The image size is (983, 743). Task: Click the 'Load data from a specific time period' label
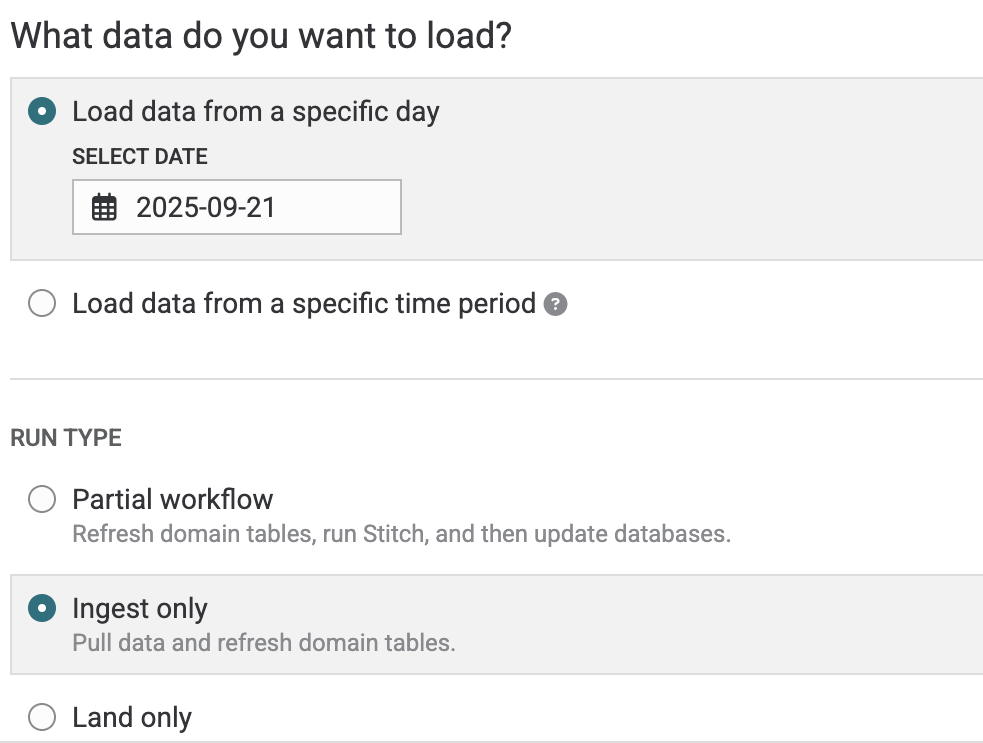[304, 304]
